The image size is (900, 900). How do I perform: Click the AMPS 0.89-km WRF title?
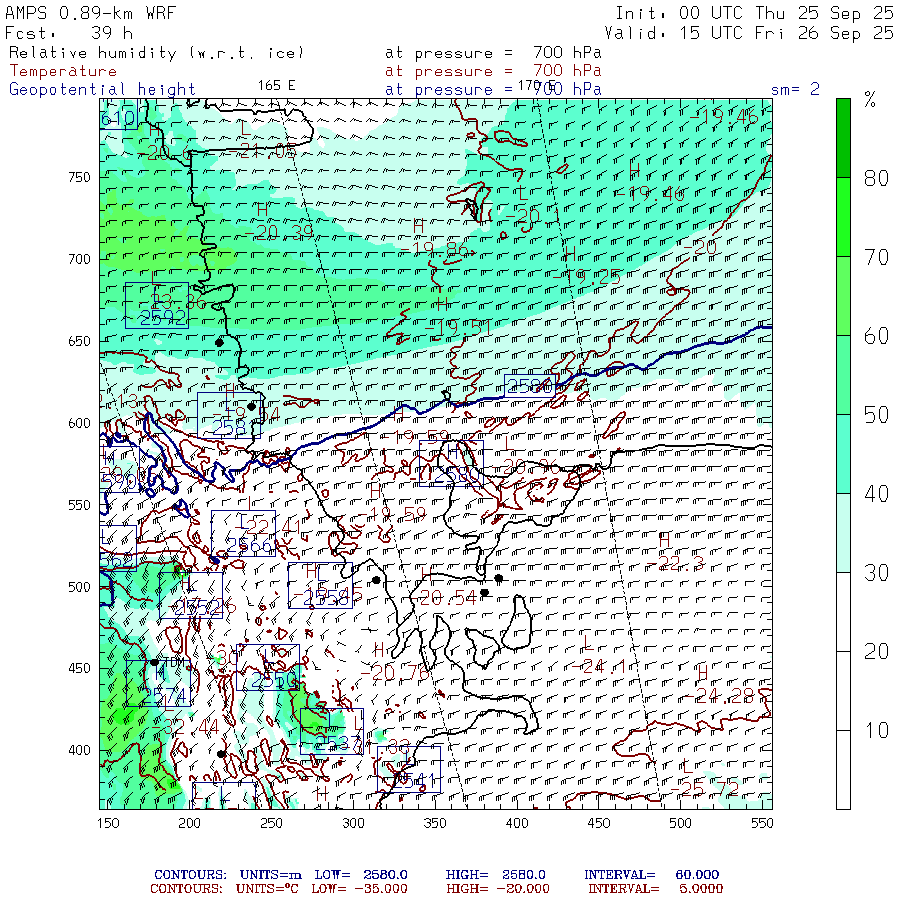coord(91,13)
